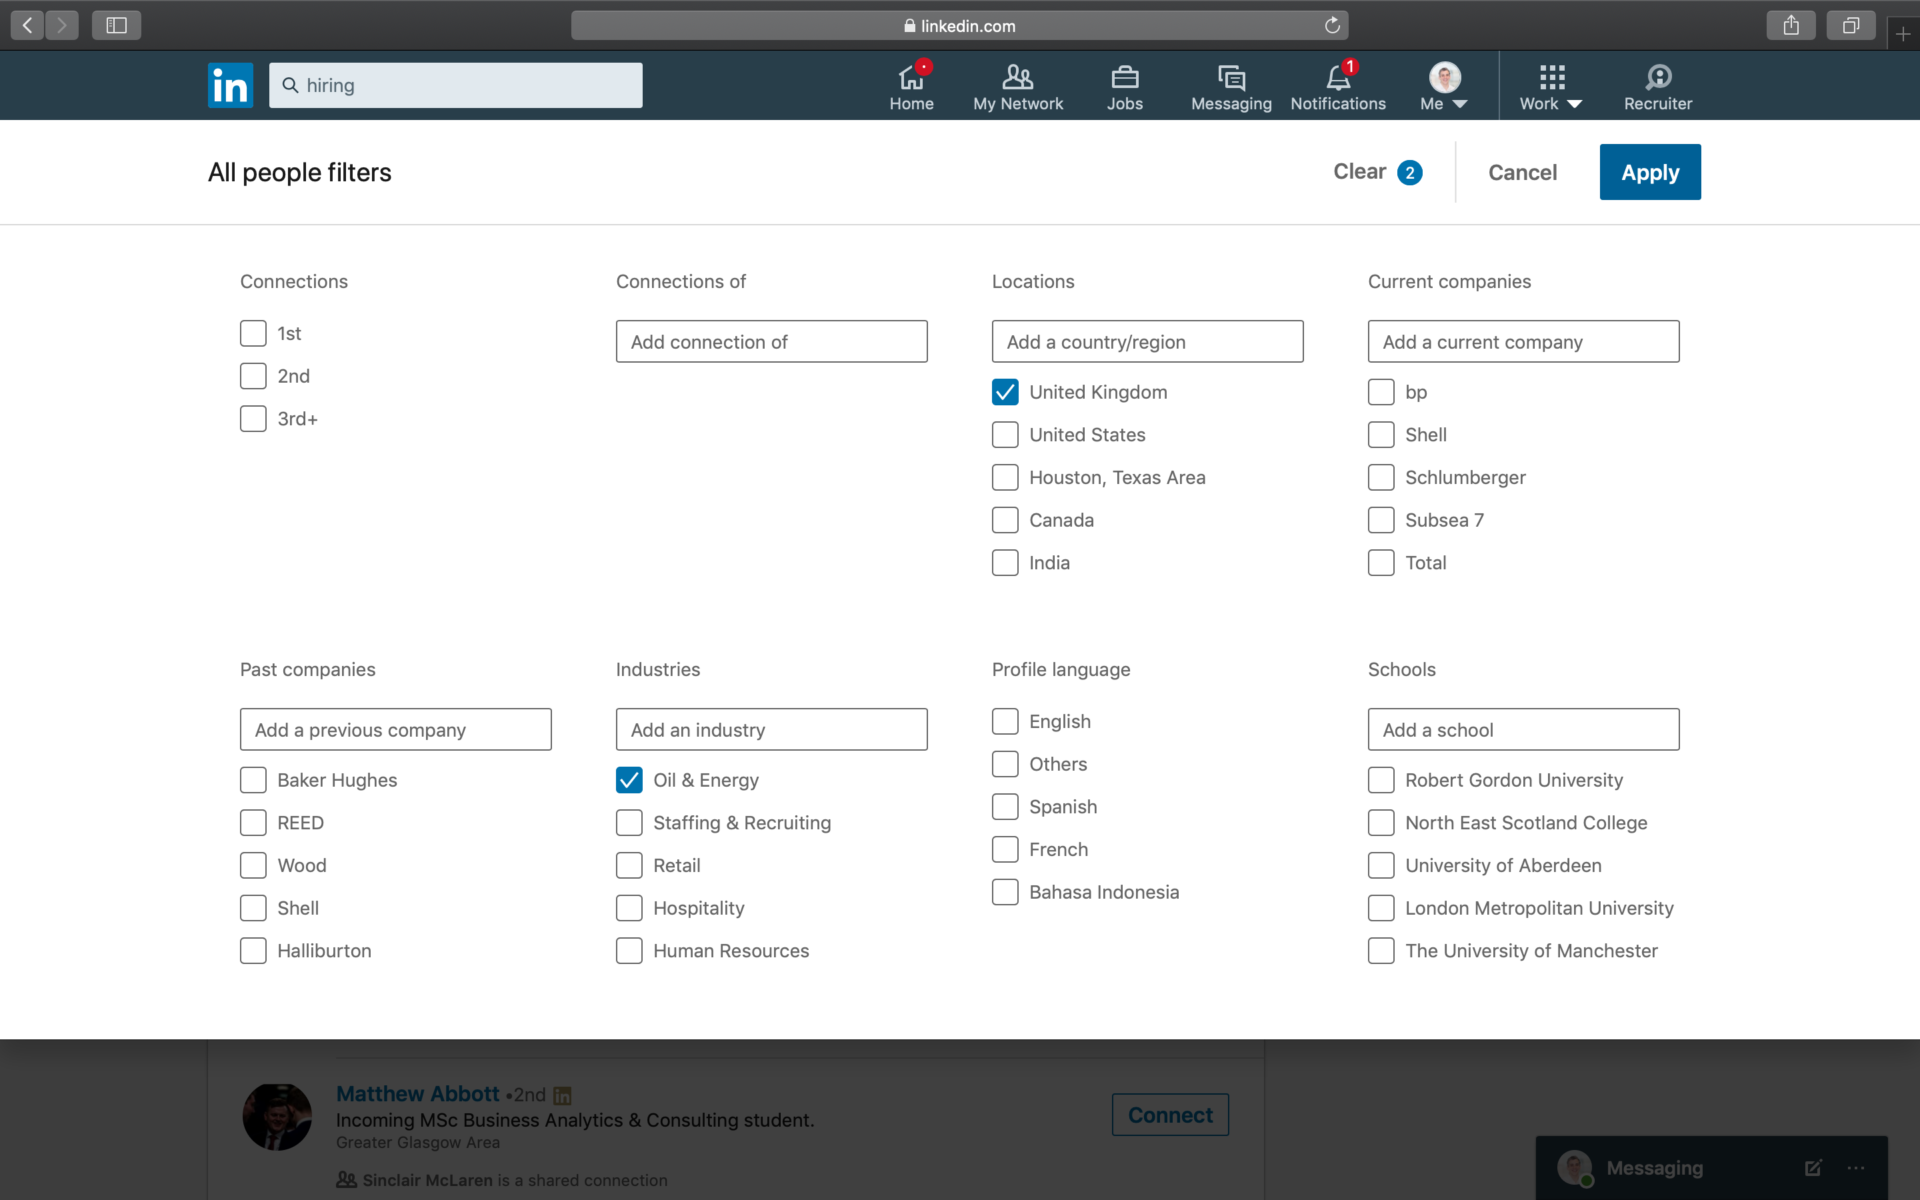Check the Canada location box

coord(1005,520)
